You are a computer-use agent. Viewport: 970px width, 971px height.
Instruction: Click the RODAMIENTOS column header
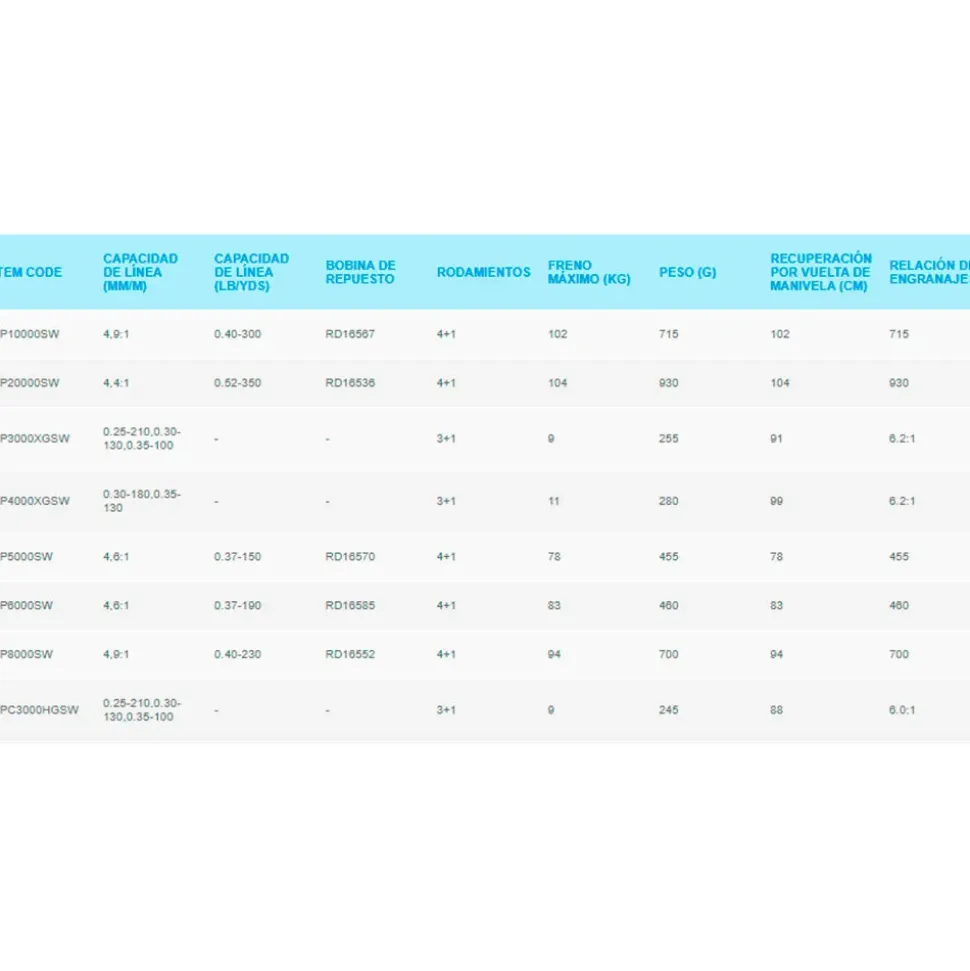(484, 272)
